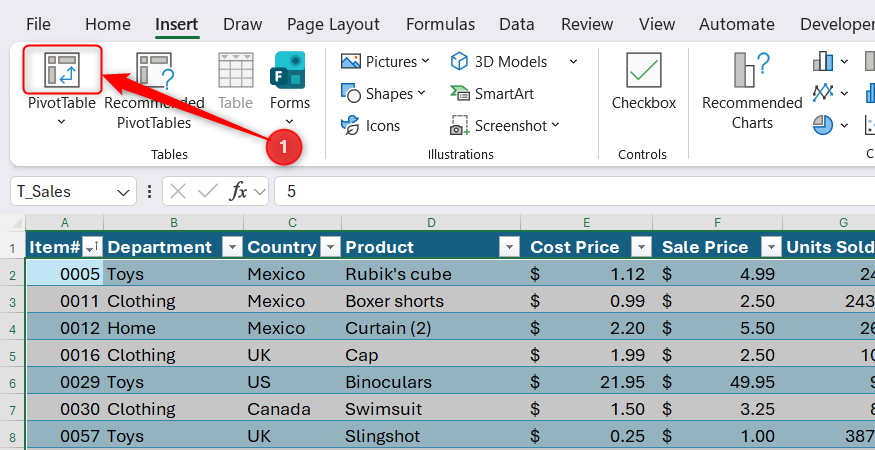
Task: Open the Formulas tab
Action: (x=440, y=25)
